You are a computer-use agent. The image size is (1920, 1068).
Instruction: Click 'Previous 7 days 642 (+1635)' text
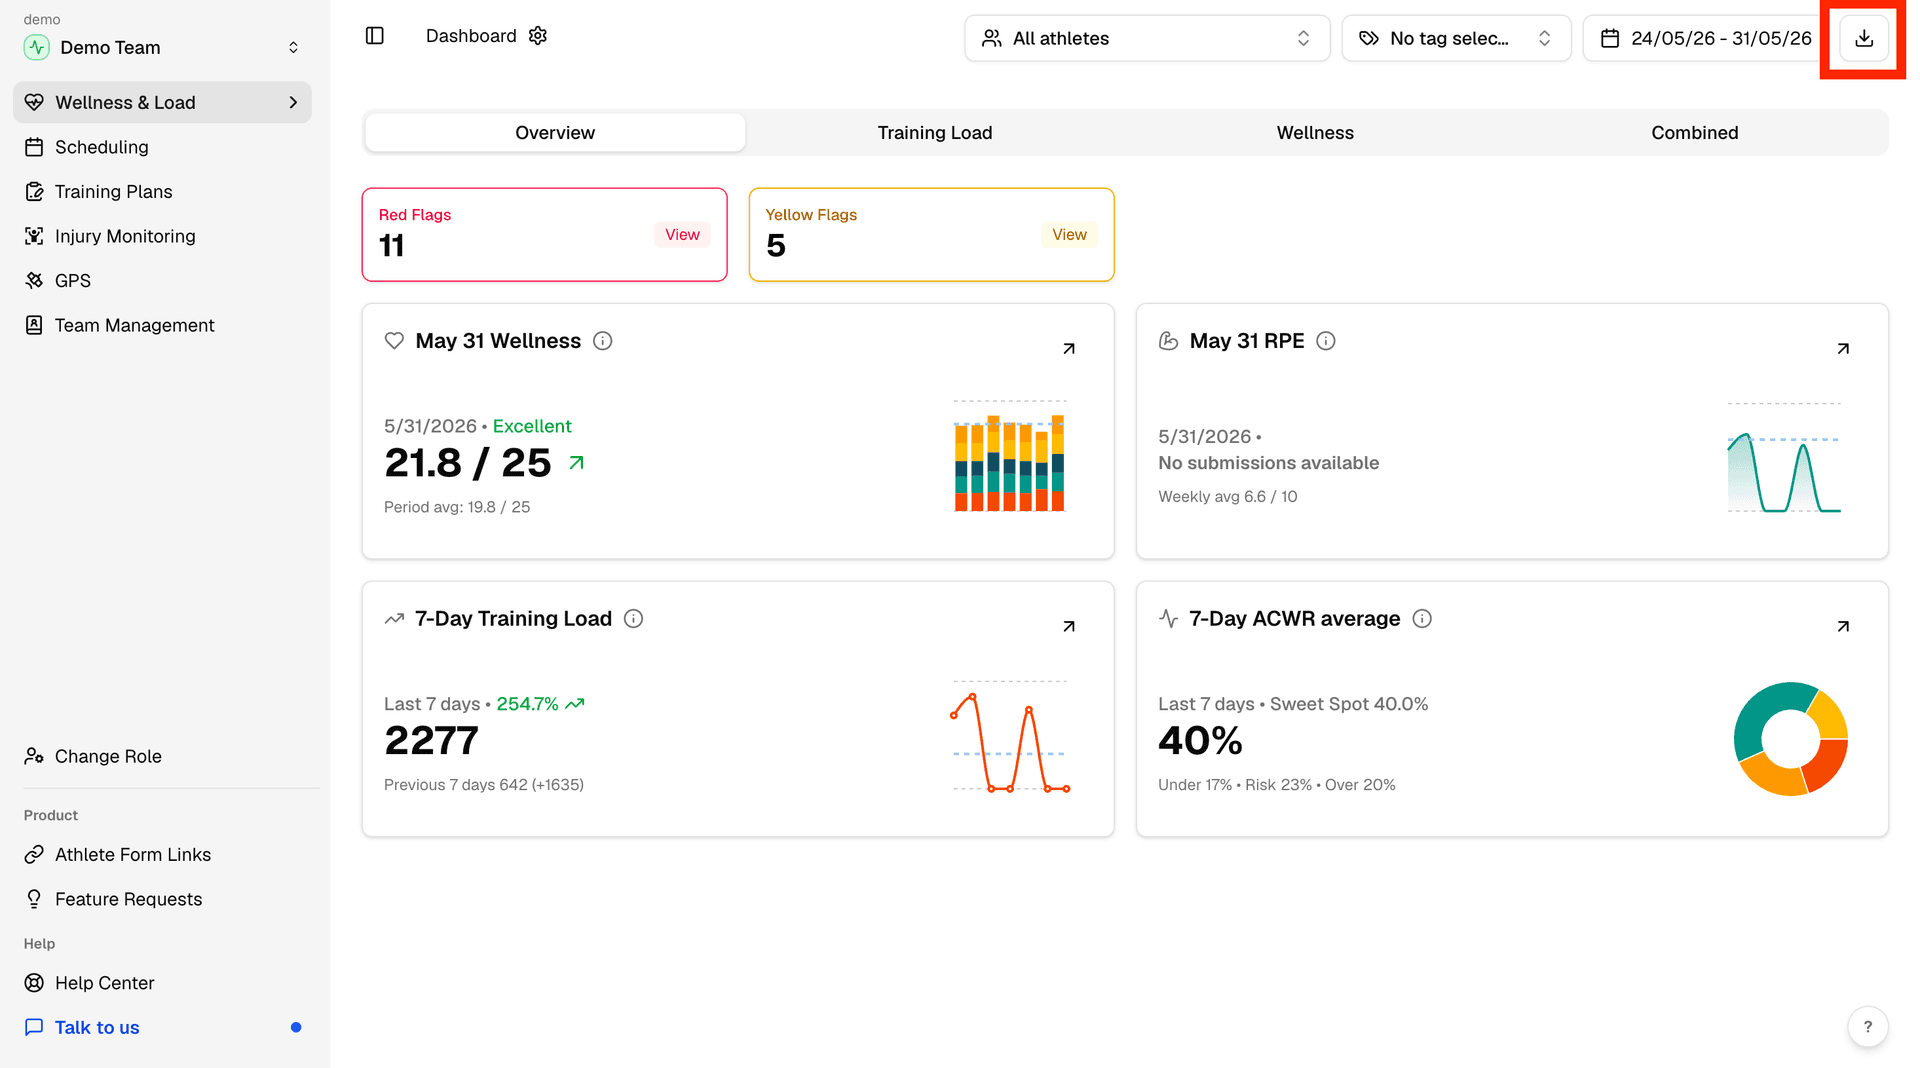click(x=484, y=785)
